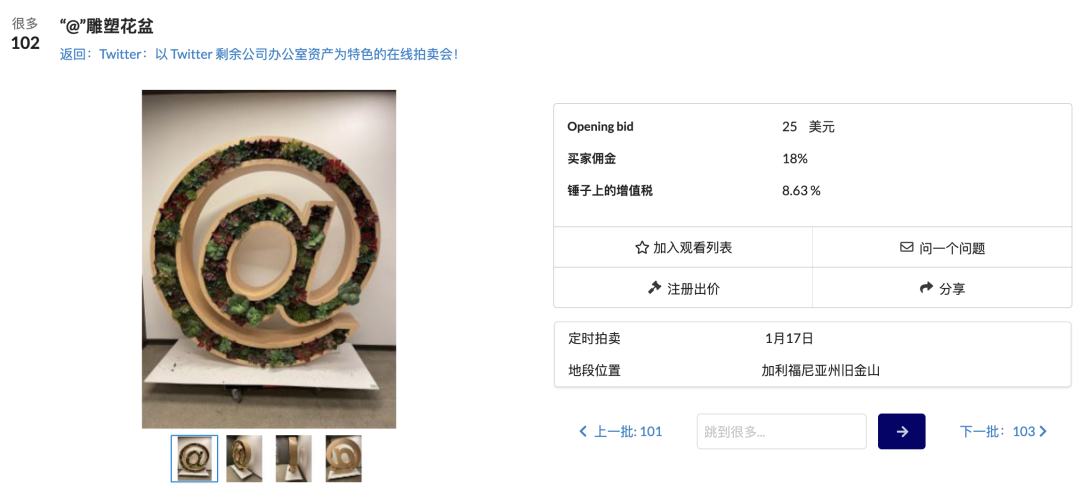Click the 跳到很多 lot number input field
Screen dimensions: 1080x494
782,431
